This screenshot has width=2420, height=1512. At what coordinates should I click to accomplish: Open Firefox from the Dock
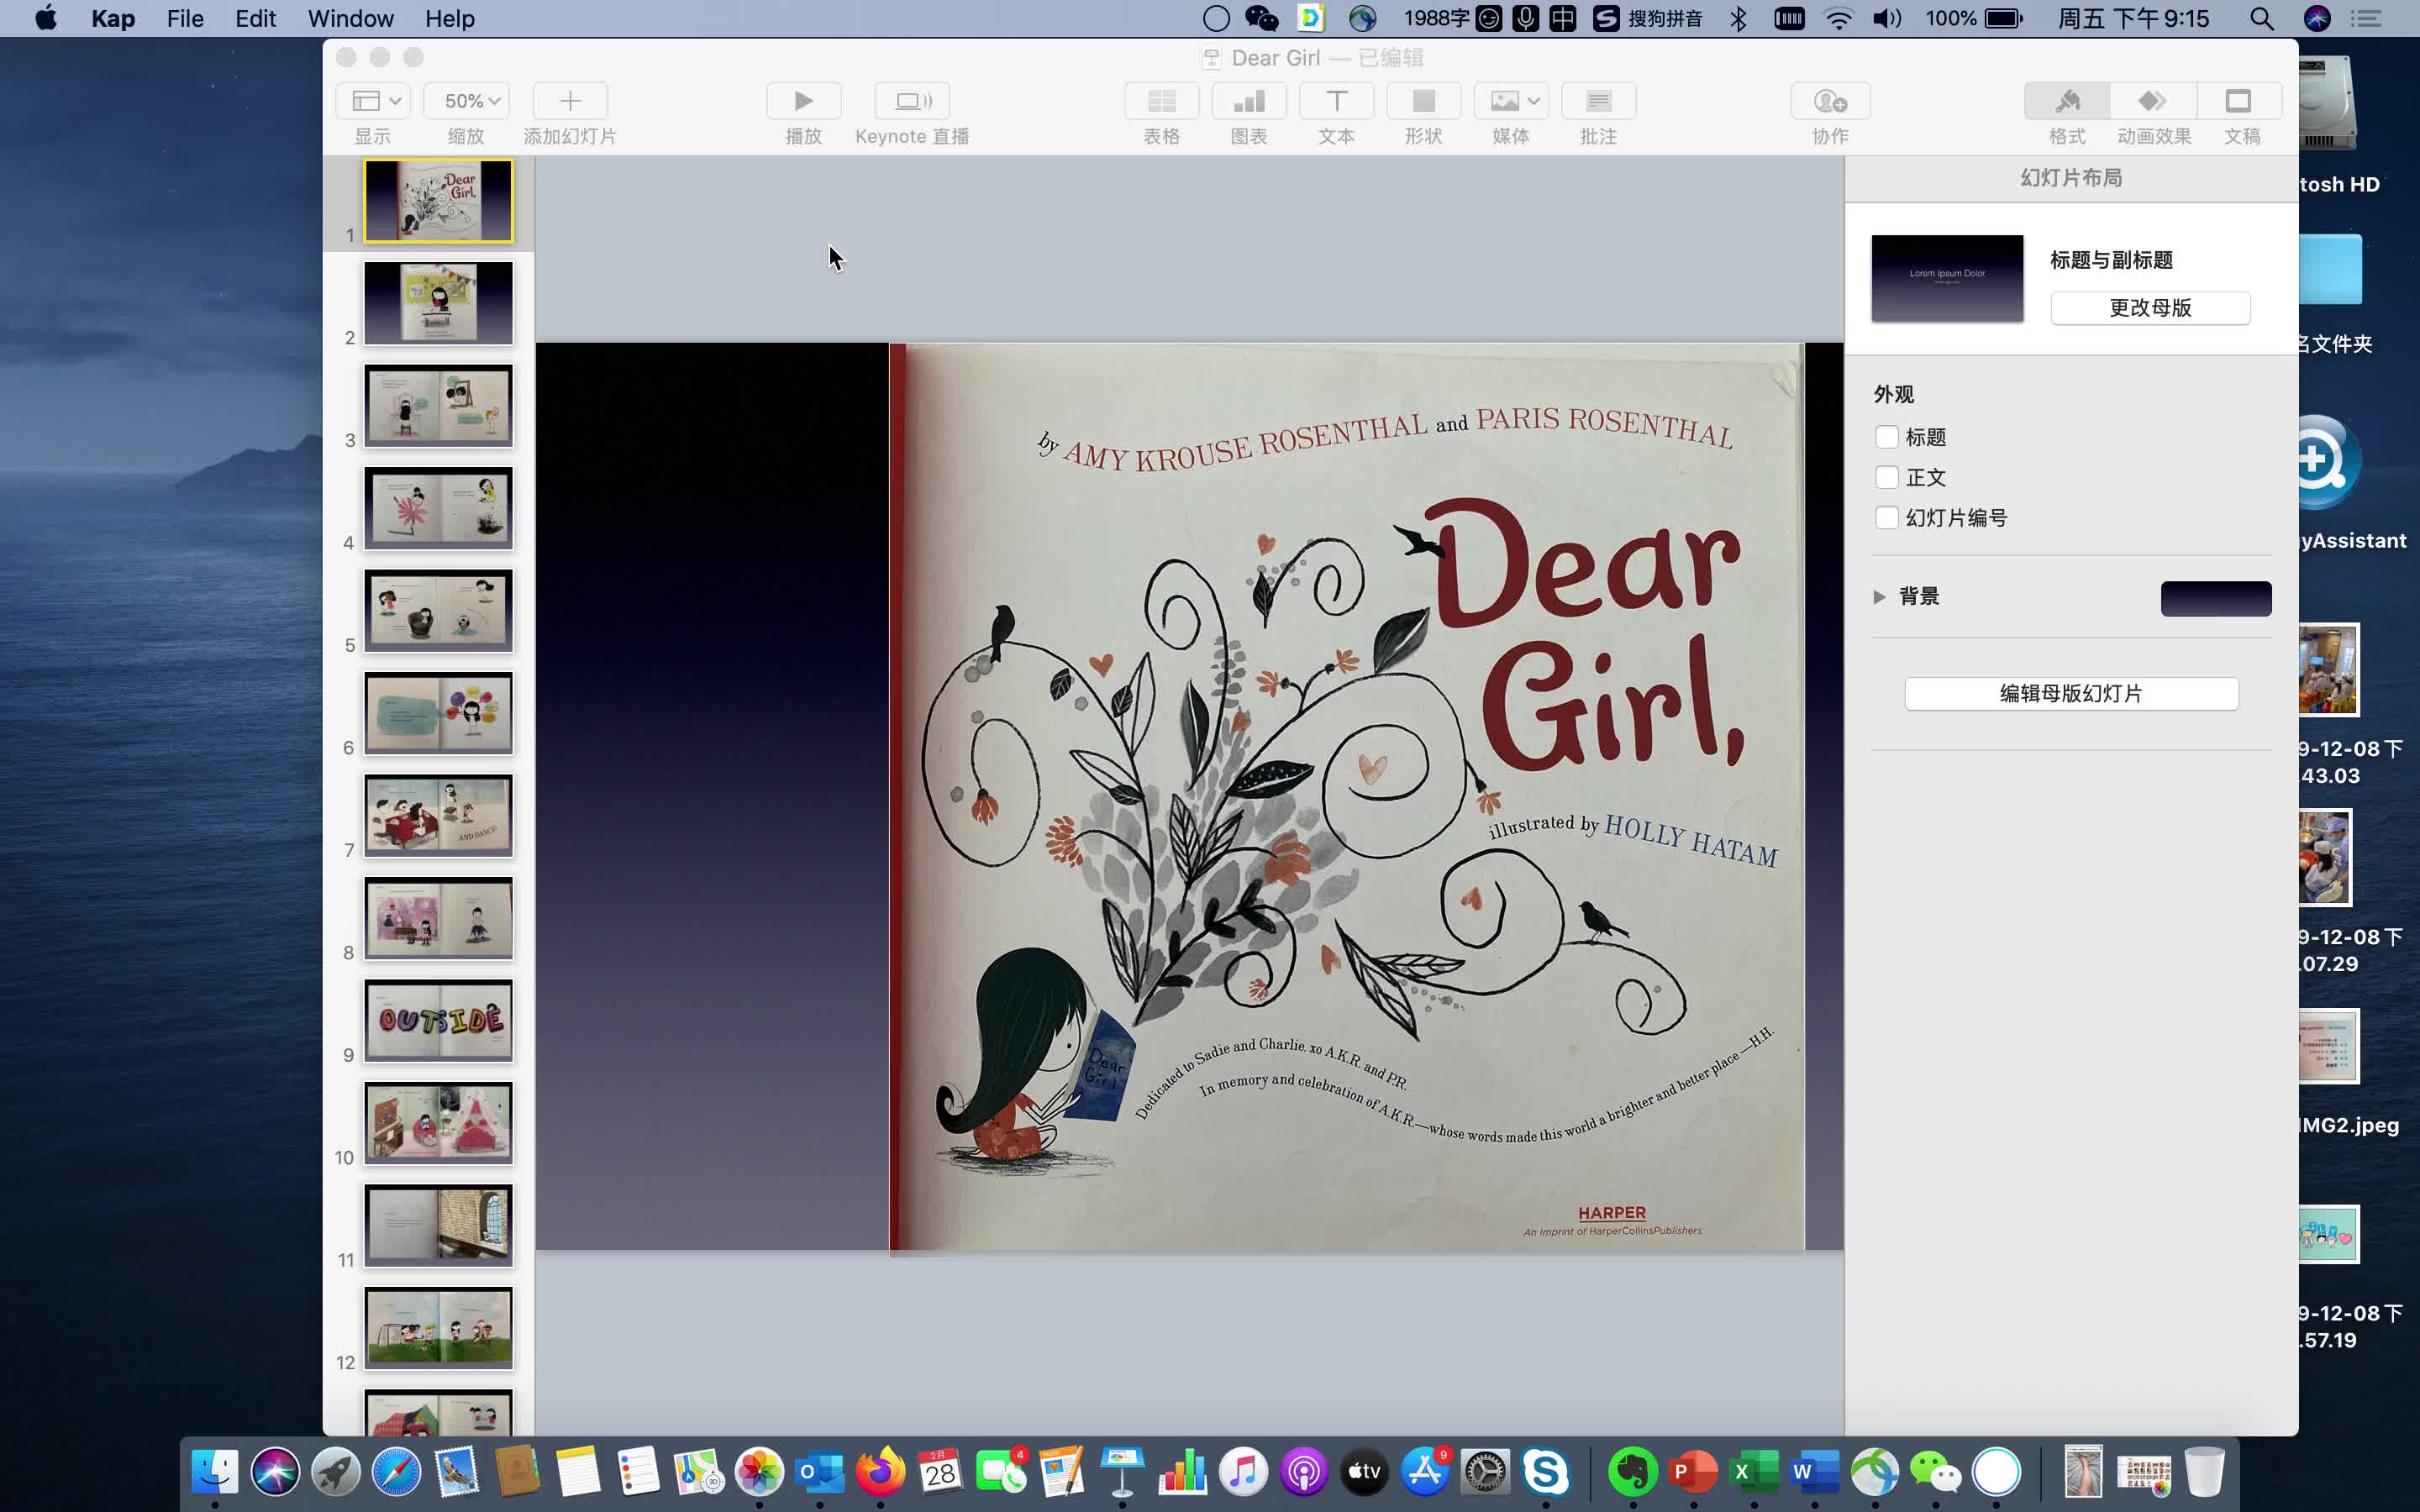[x=880, y=1471]
